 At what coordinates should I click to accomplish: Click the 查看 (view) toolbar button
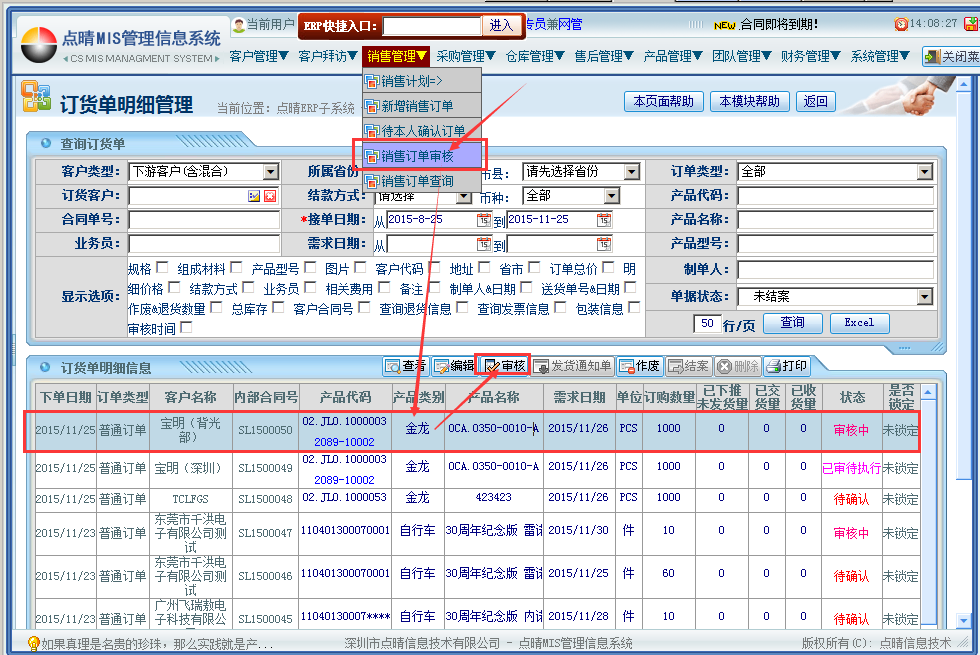[405, 366]
